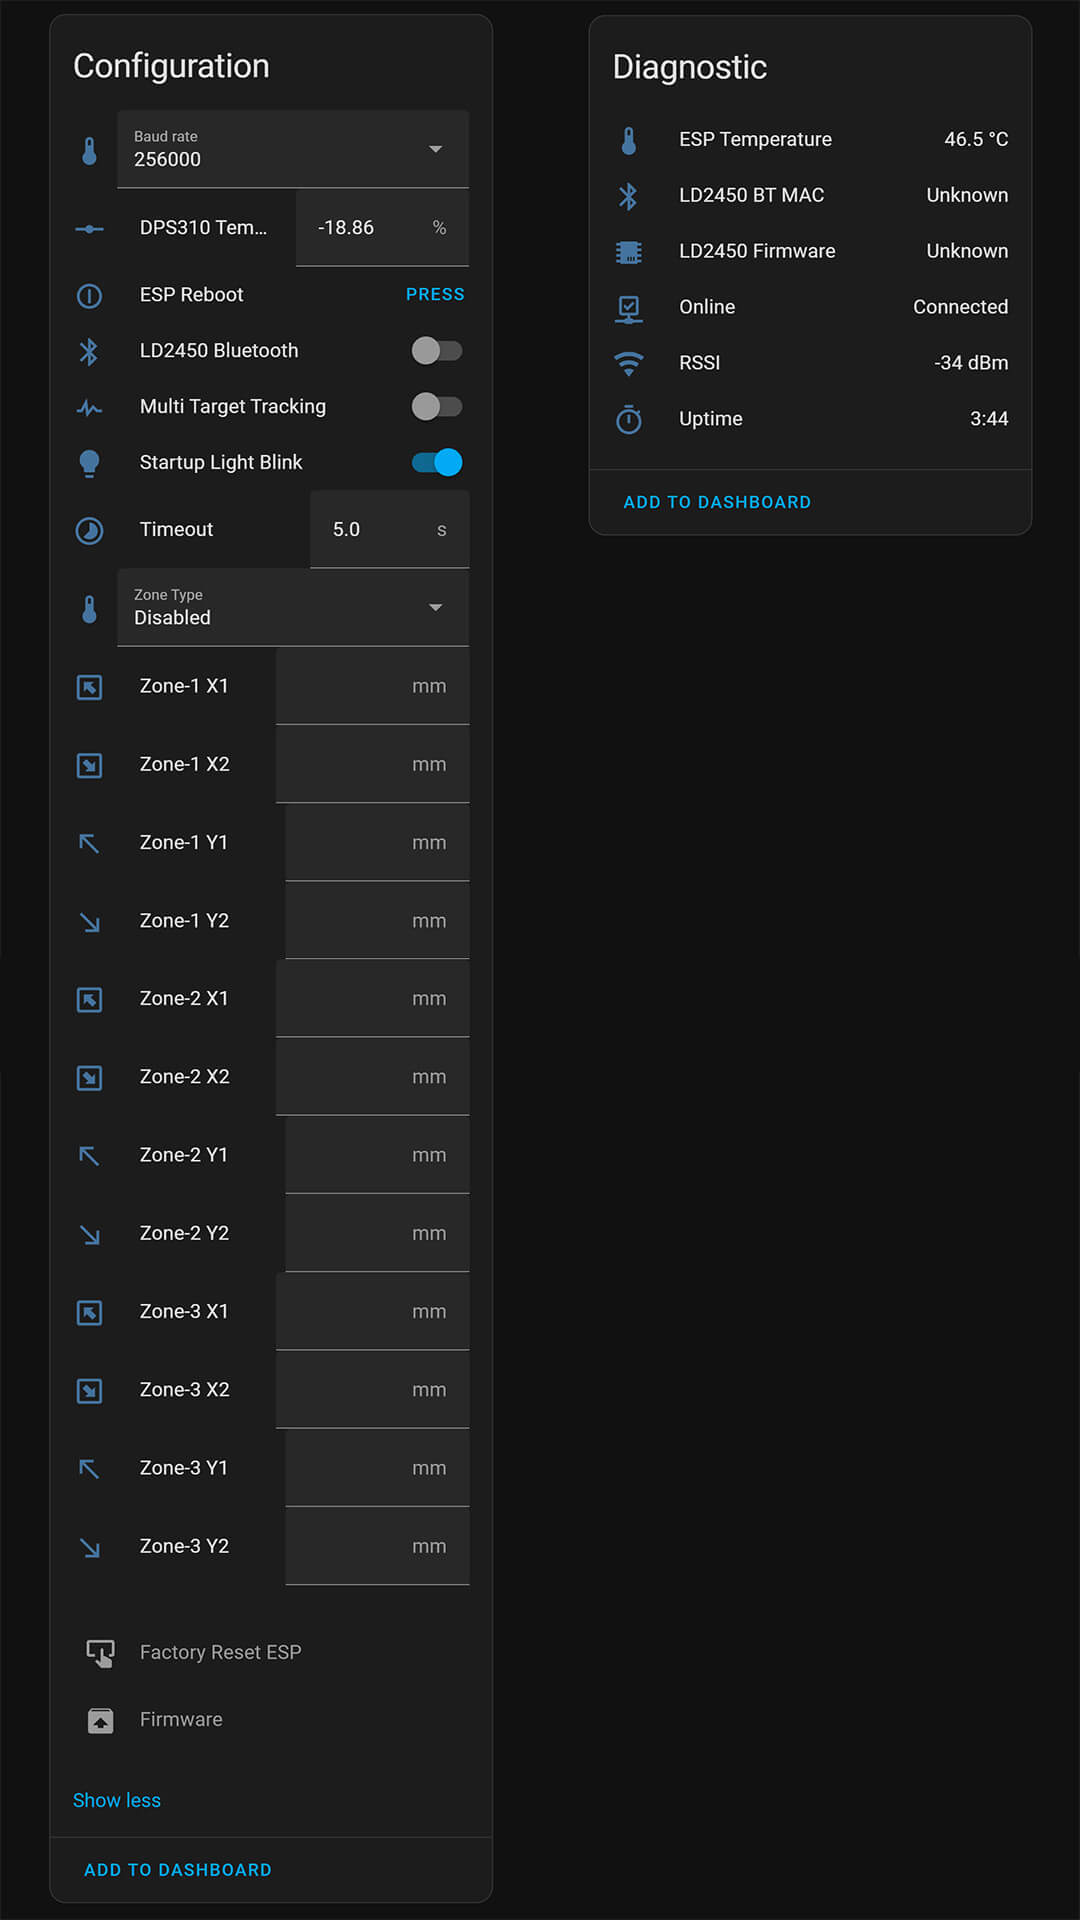Click the RSSI wifi icon

629,363
